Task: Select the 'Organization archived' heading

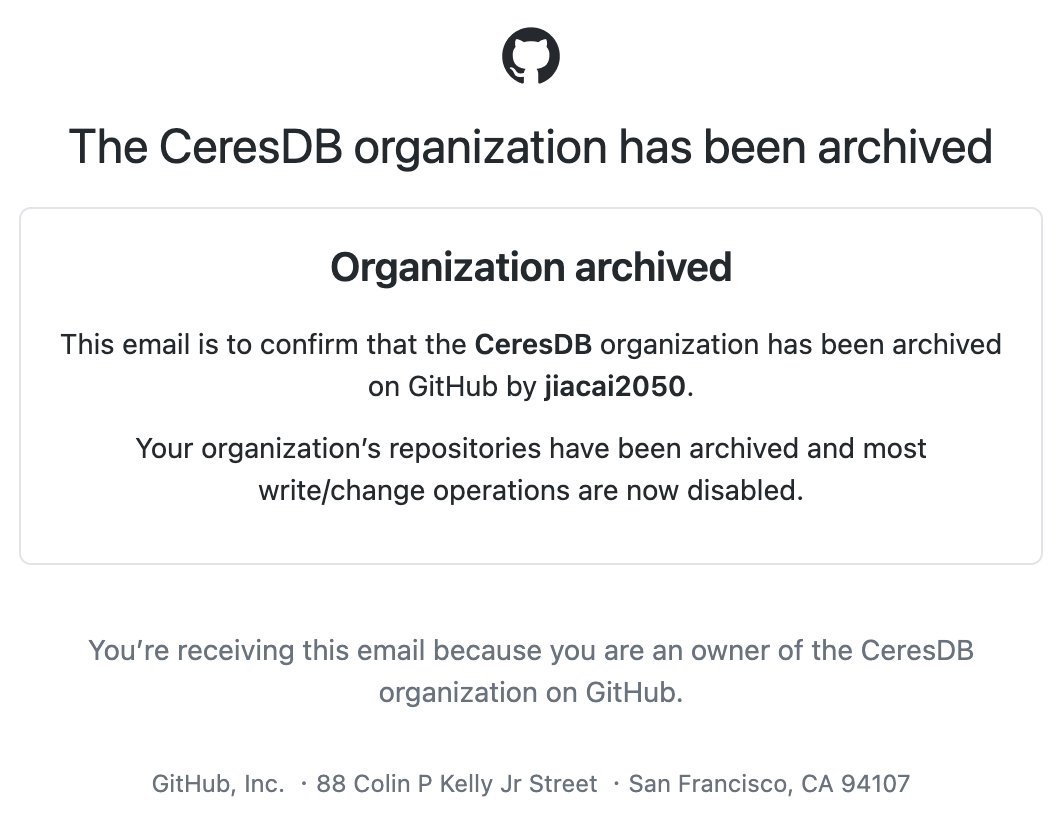Action: [x=531, y=267]
